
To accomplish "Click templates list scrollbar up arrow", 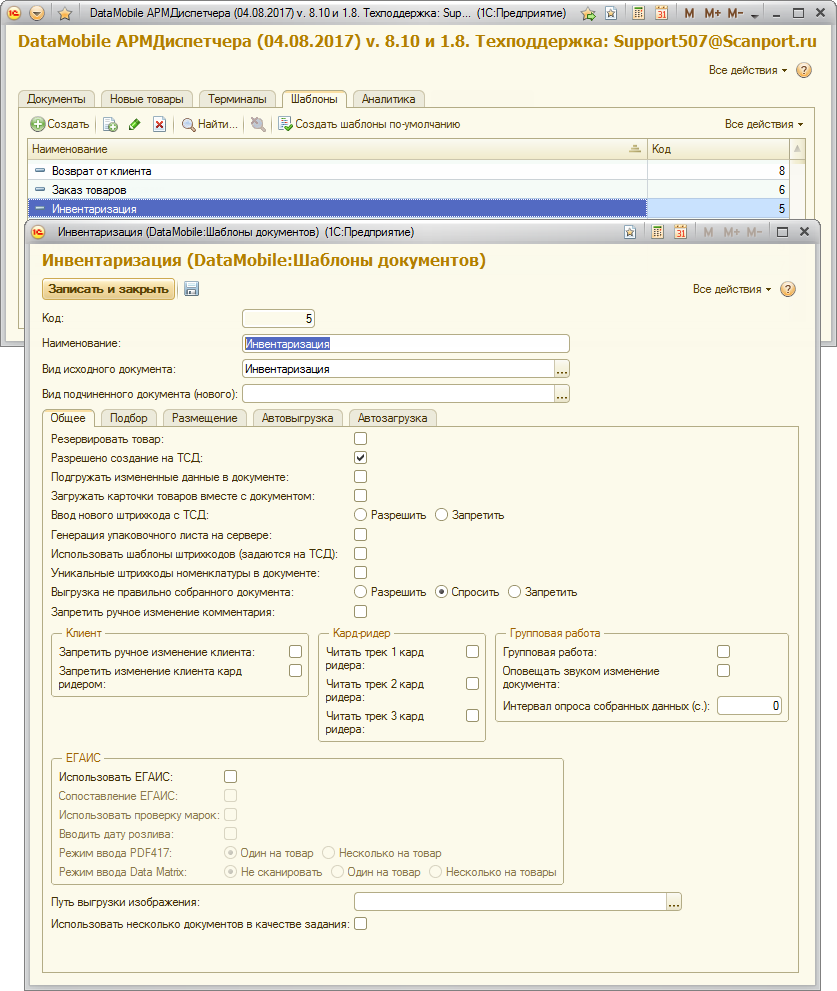I will click(797, 149).
